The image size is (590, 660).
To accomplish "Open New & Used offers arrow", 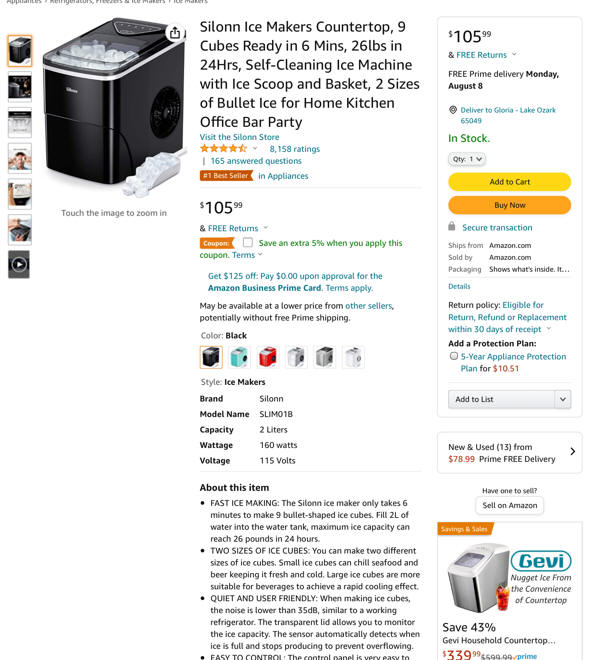I will point(572,452).
